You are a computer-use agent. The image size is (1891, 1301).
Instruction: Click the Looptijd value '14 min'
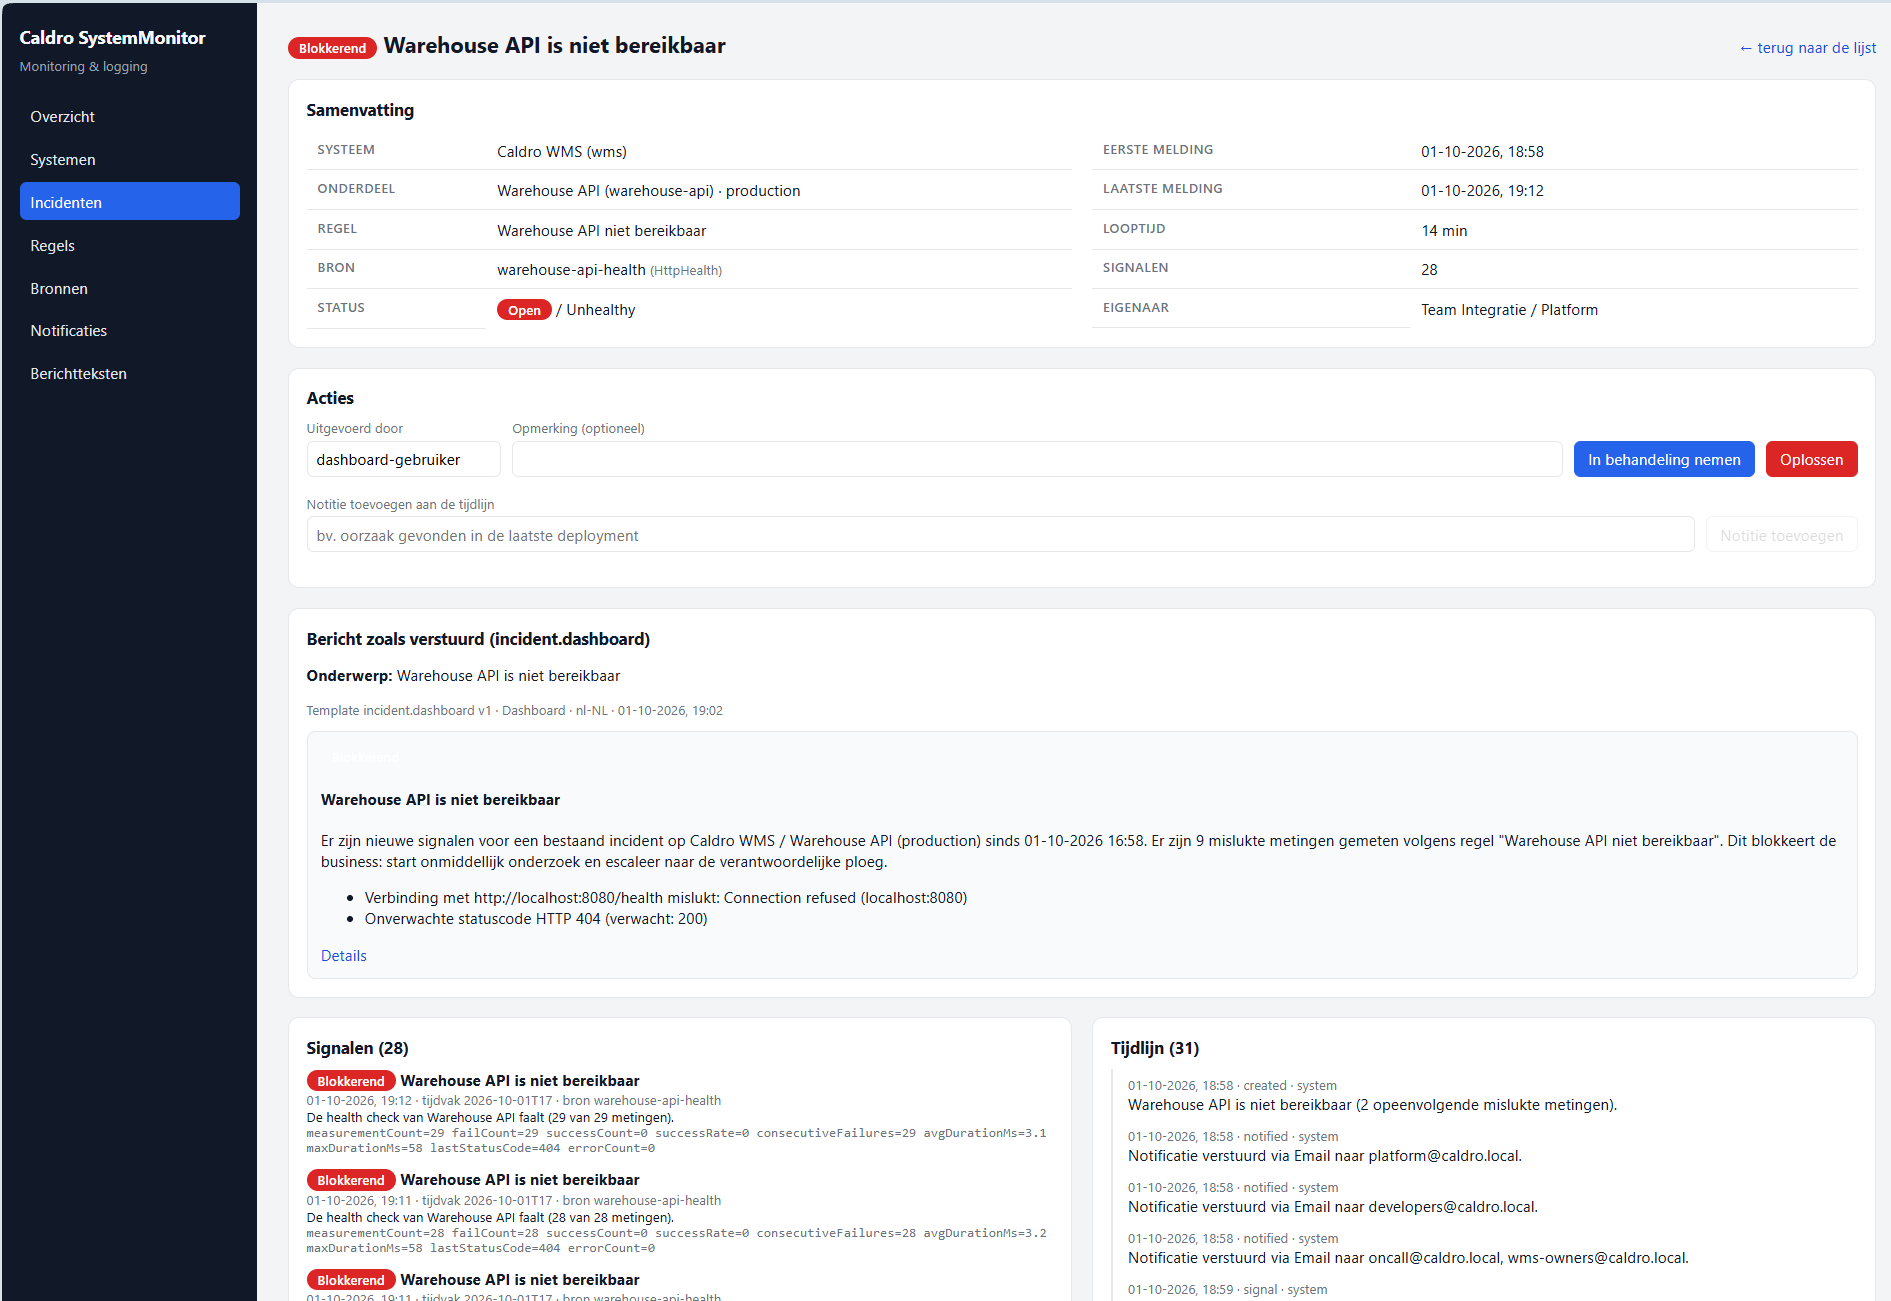1444,231
